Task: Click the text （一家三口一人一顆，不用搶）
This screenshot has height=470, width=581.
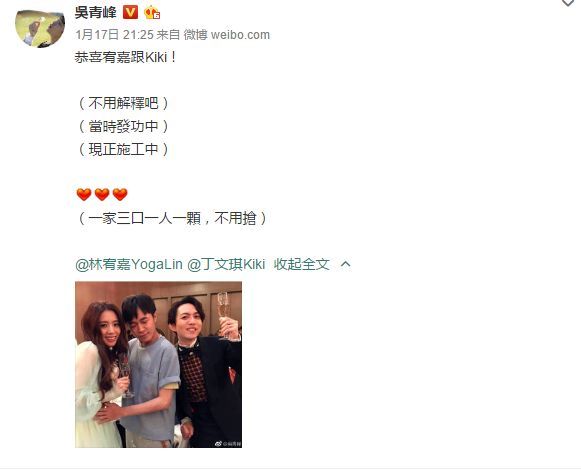Action: (x=172, y=219)
